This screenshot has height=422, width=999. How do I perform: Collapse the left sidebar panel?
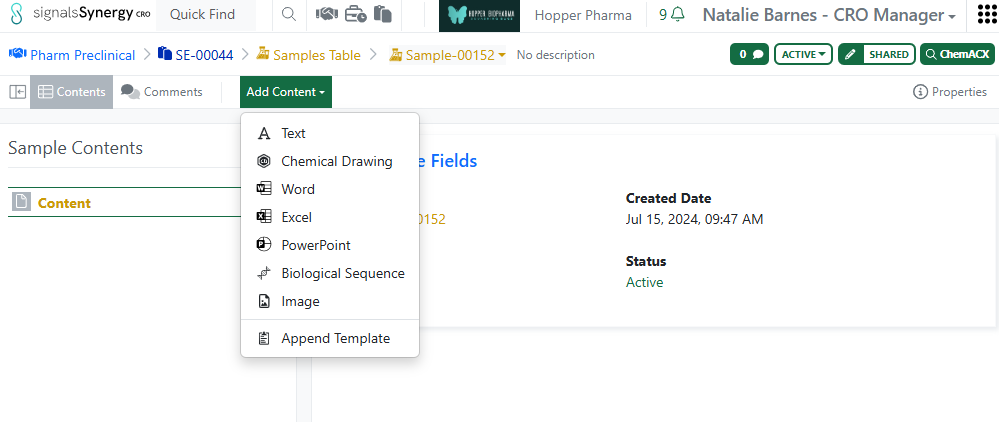tap(17, 92)
